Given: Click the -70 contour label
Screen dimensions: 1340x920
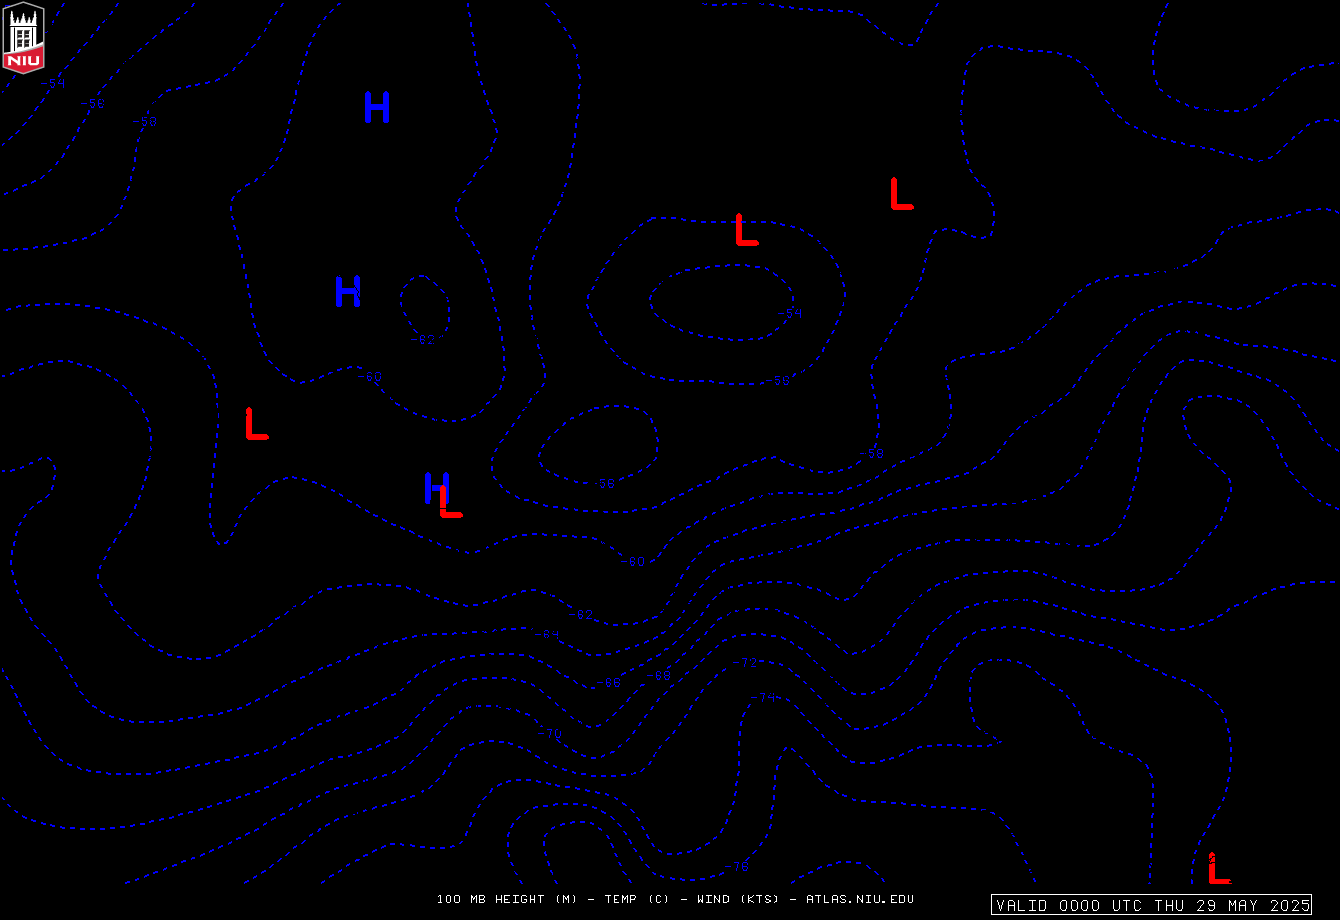Looking at the screenshot, I should 550,733.
